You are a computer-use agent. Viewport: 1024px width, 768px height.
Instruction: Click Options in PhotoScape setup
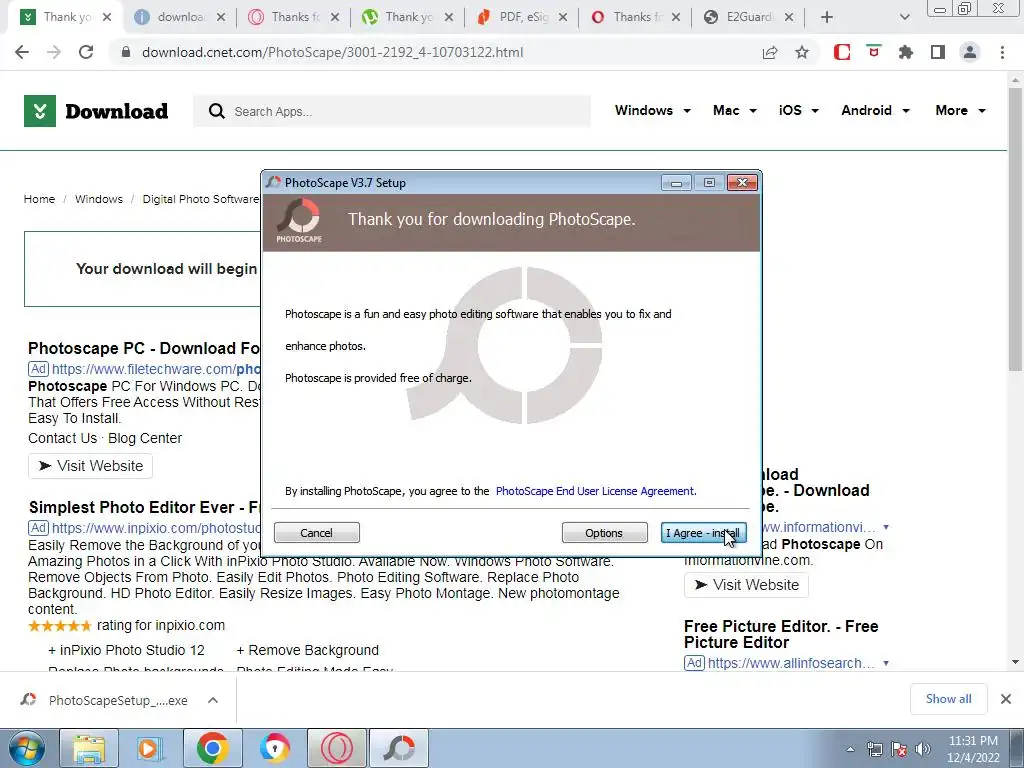[x=604, y=533]
